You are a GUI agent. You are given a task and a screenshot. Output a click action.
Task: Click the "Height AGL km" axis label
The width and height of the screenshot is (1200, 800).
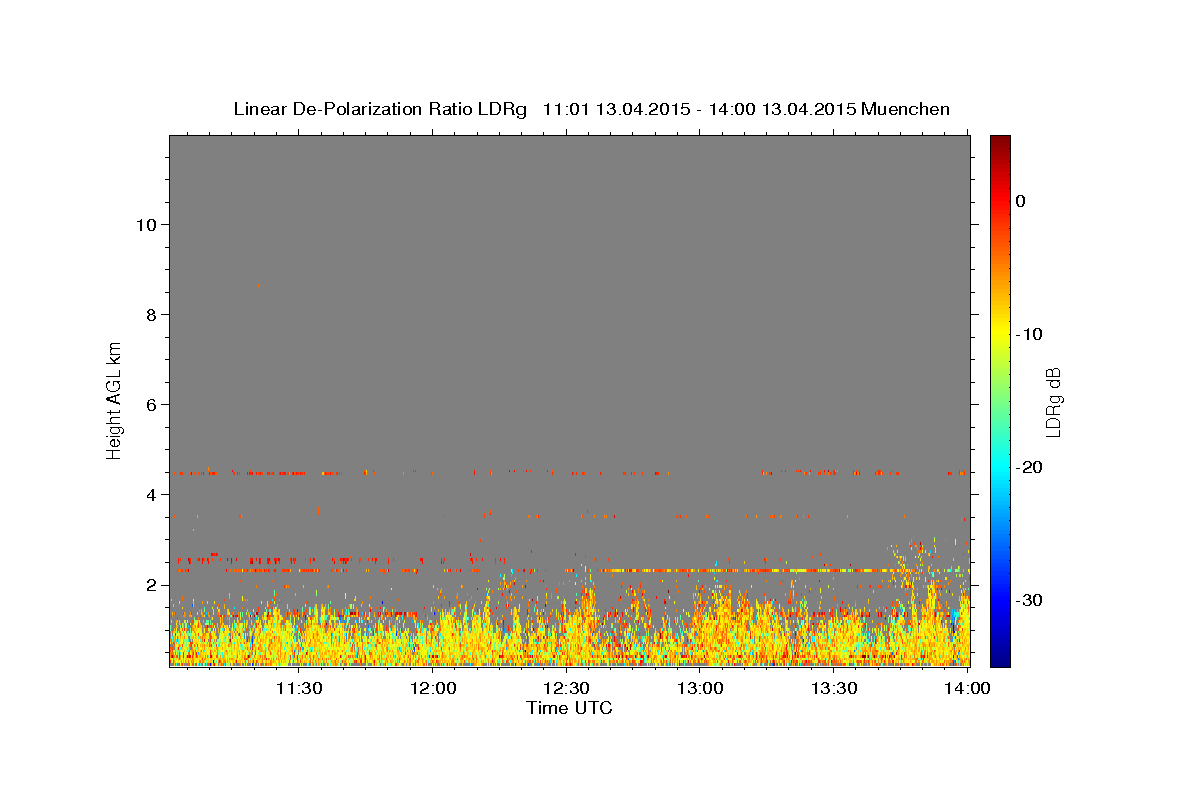(x=115, y=399)
